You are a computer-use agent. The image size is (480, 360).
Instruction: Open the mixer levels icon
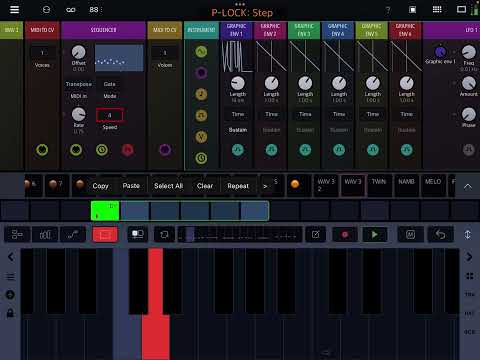(x=45, y=235)
